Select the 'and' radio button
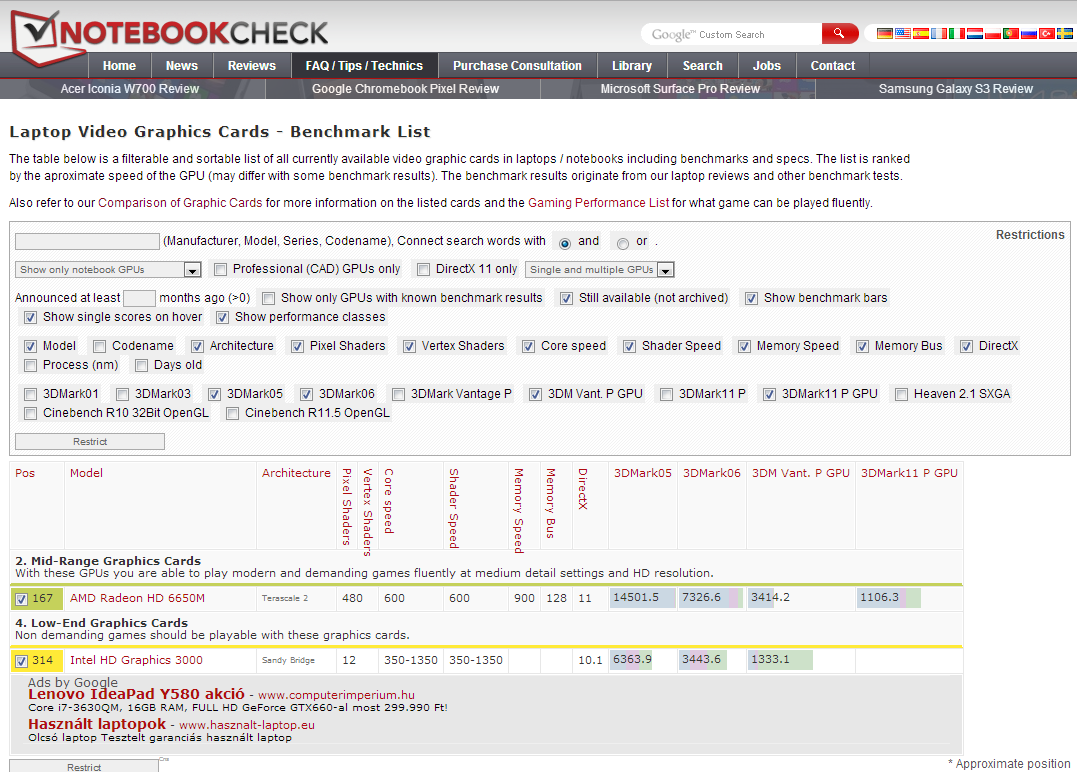 click(565, 244)
